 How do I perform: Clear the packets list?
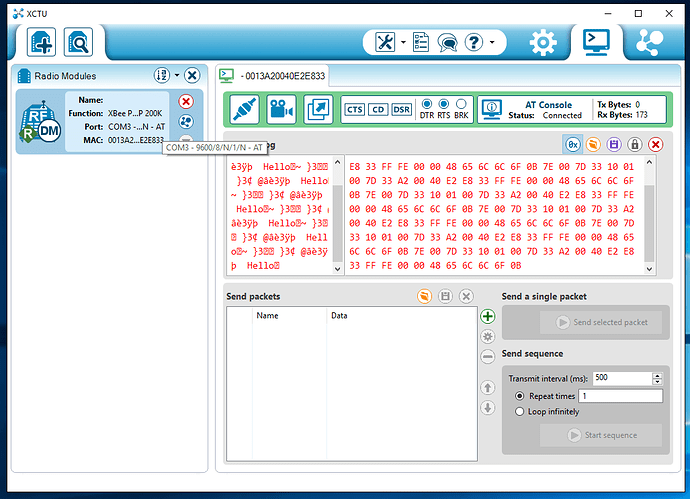(x=466, y=296)
